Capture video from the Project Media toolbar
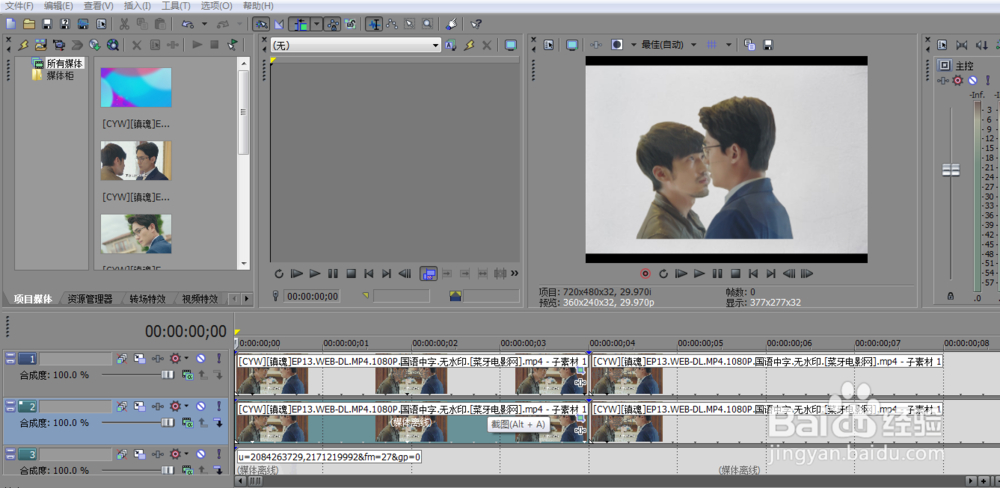 (59, 45)
